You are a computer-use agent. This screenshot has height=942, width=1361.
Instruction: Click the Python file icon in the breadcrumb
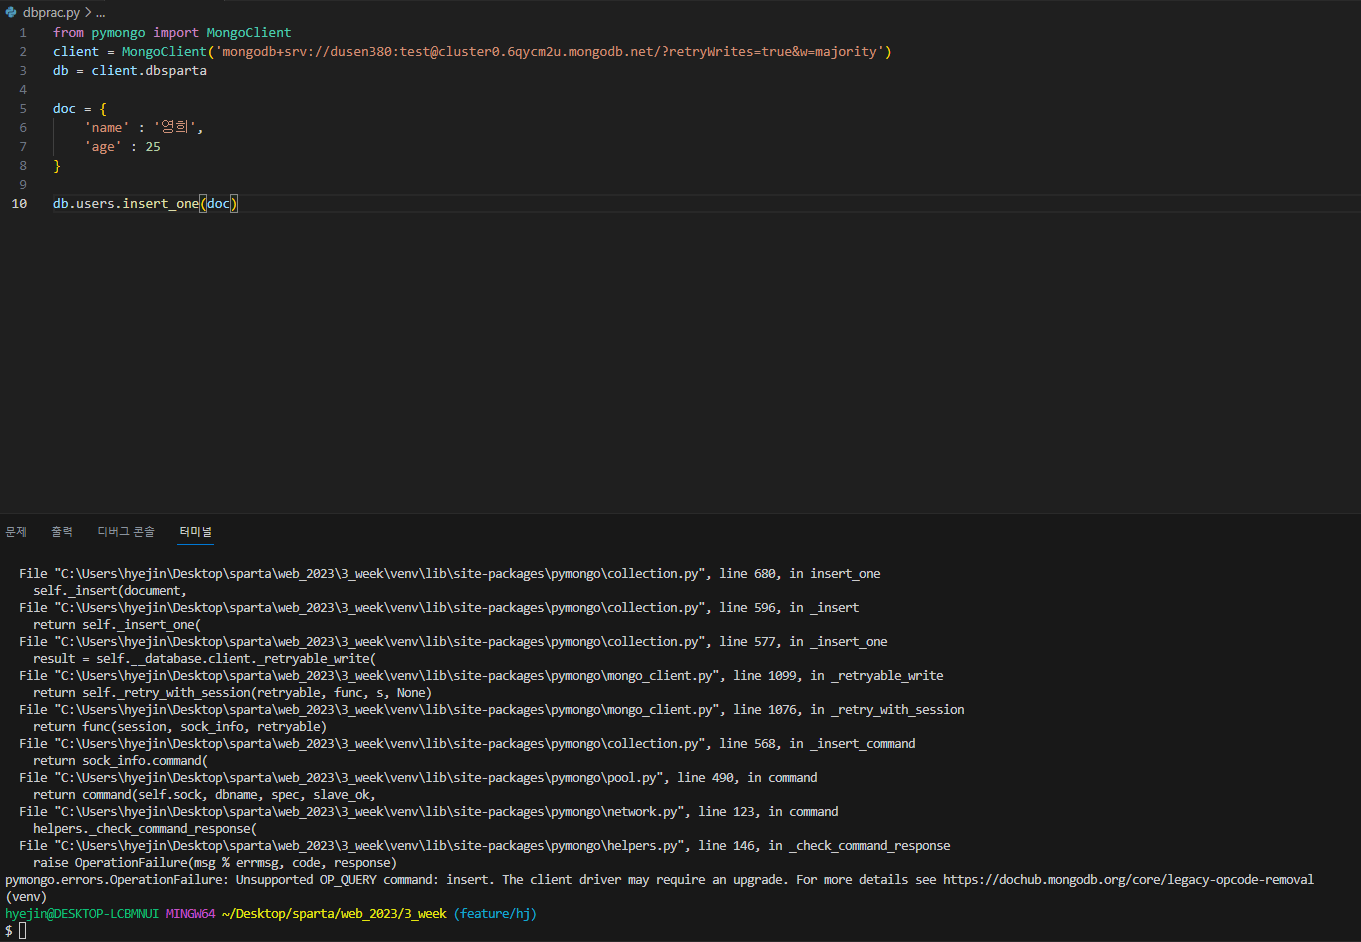tap(11, 13)
